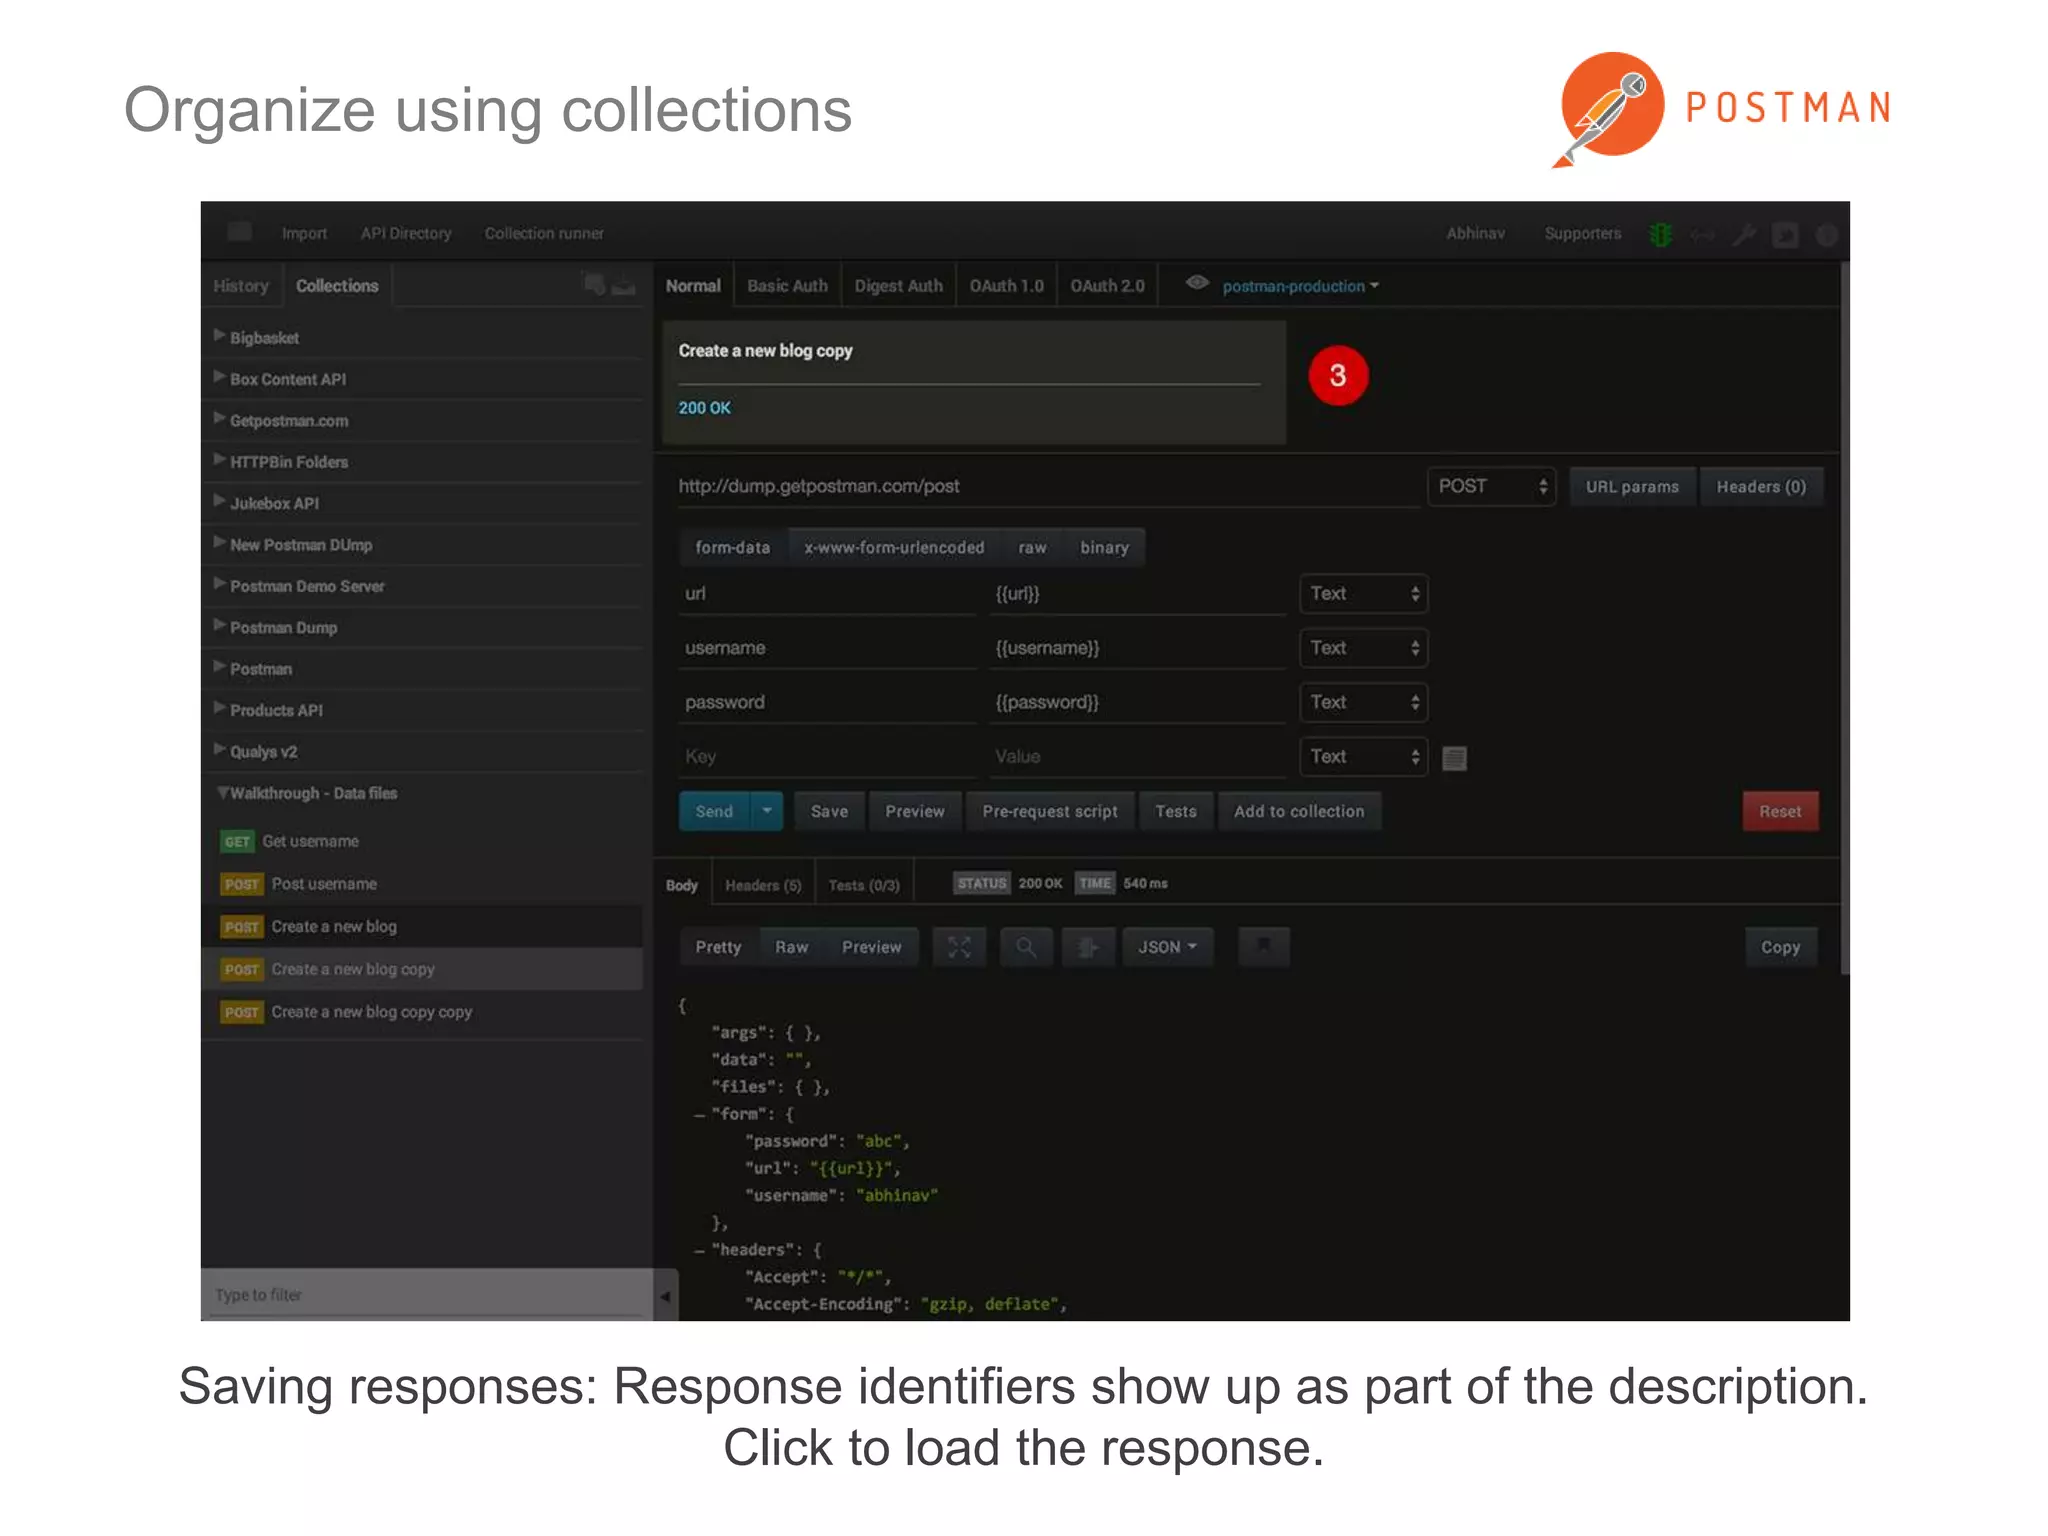Screen dimensions: 2048x1536
Task: Select the binary body type
Action: (x=1104, y=548)
